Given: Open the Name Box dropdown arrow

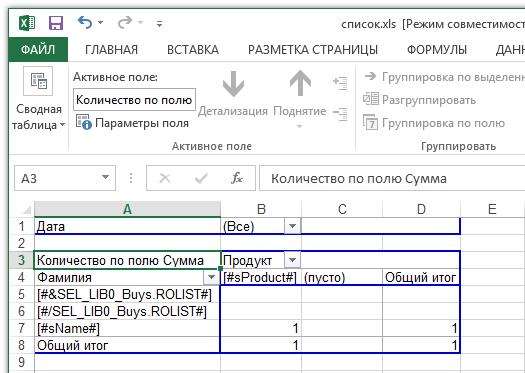Looking at the screenshot, I should 105,177.
